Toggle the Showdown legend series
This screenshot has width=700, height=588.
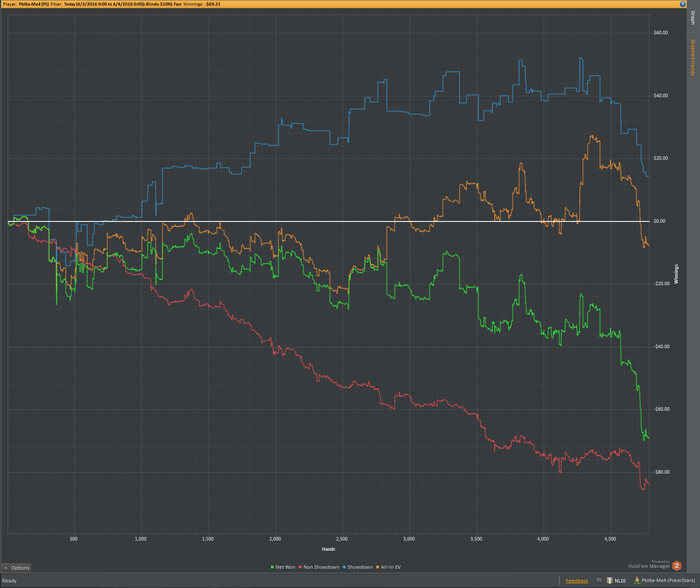[x=358, y=567]
